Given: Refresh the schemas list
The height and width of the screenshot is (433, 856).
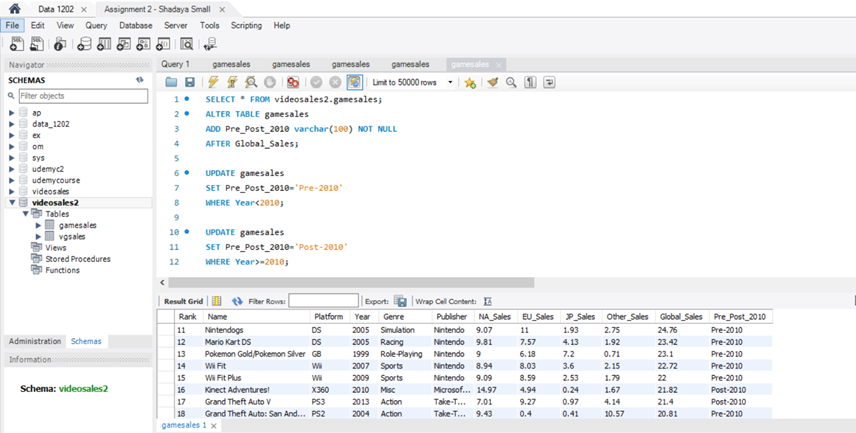Looking at the screenshot, I should (140, 80).
